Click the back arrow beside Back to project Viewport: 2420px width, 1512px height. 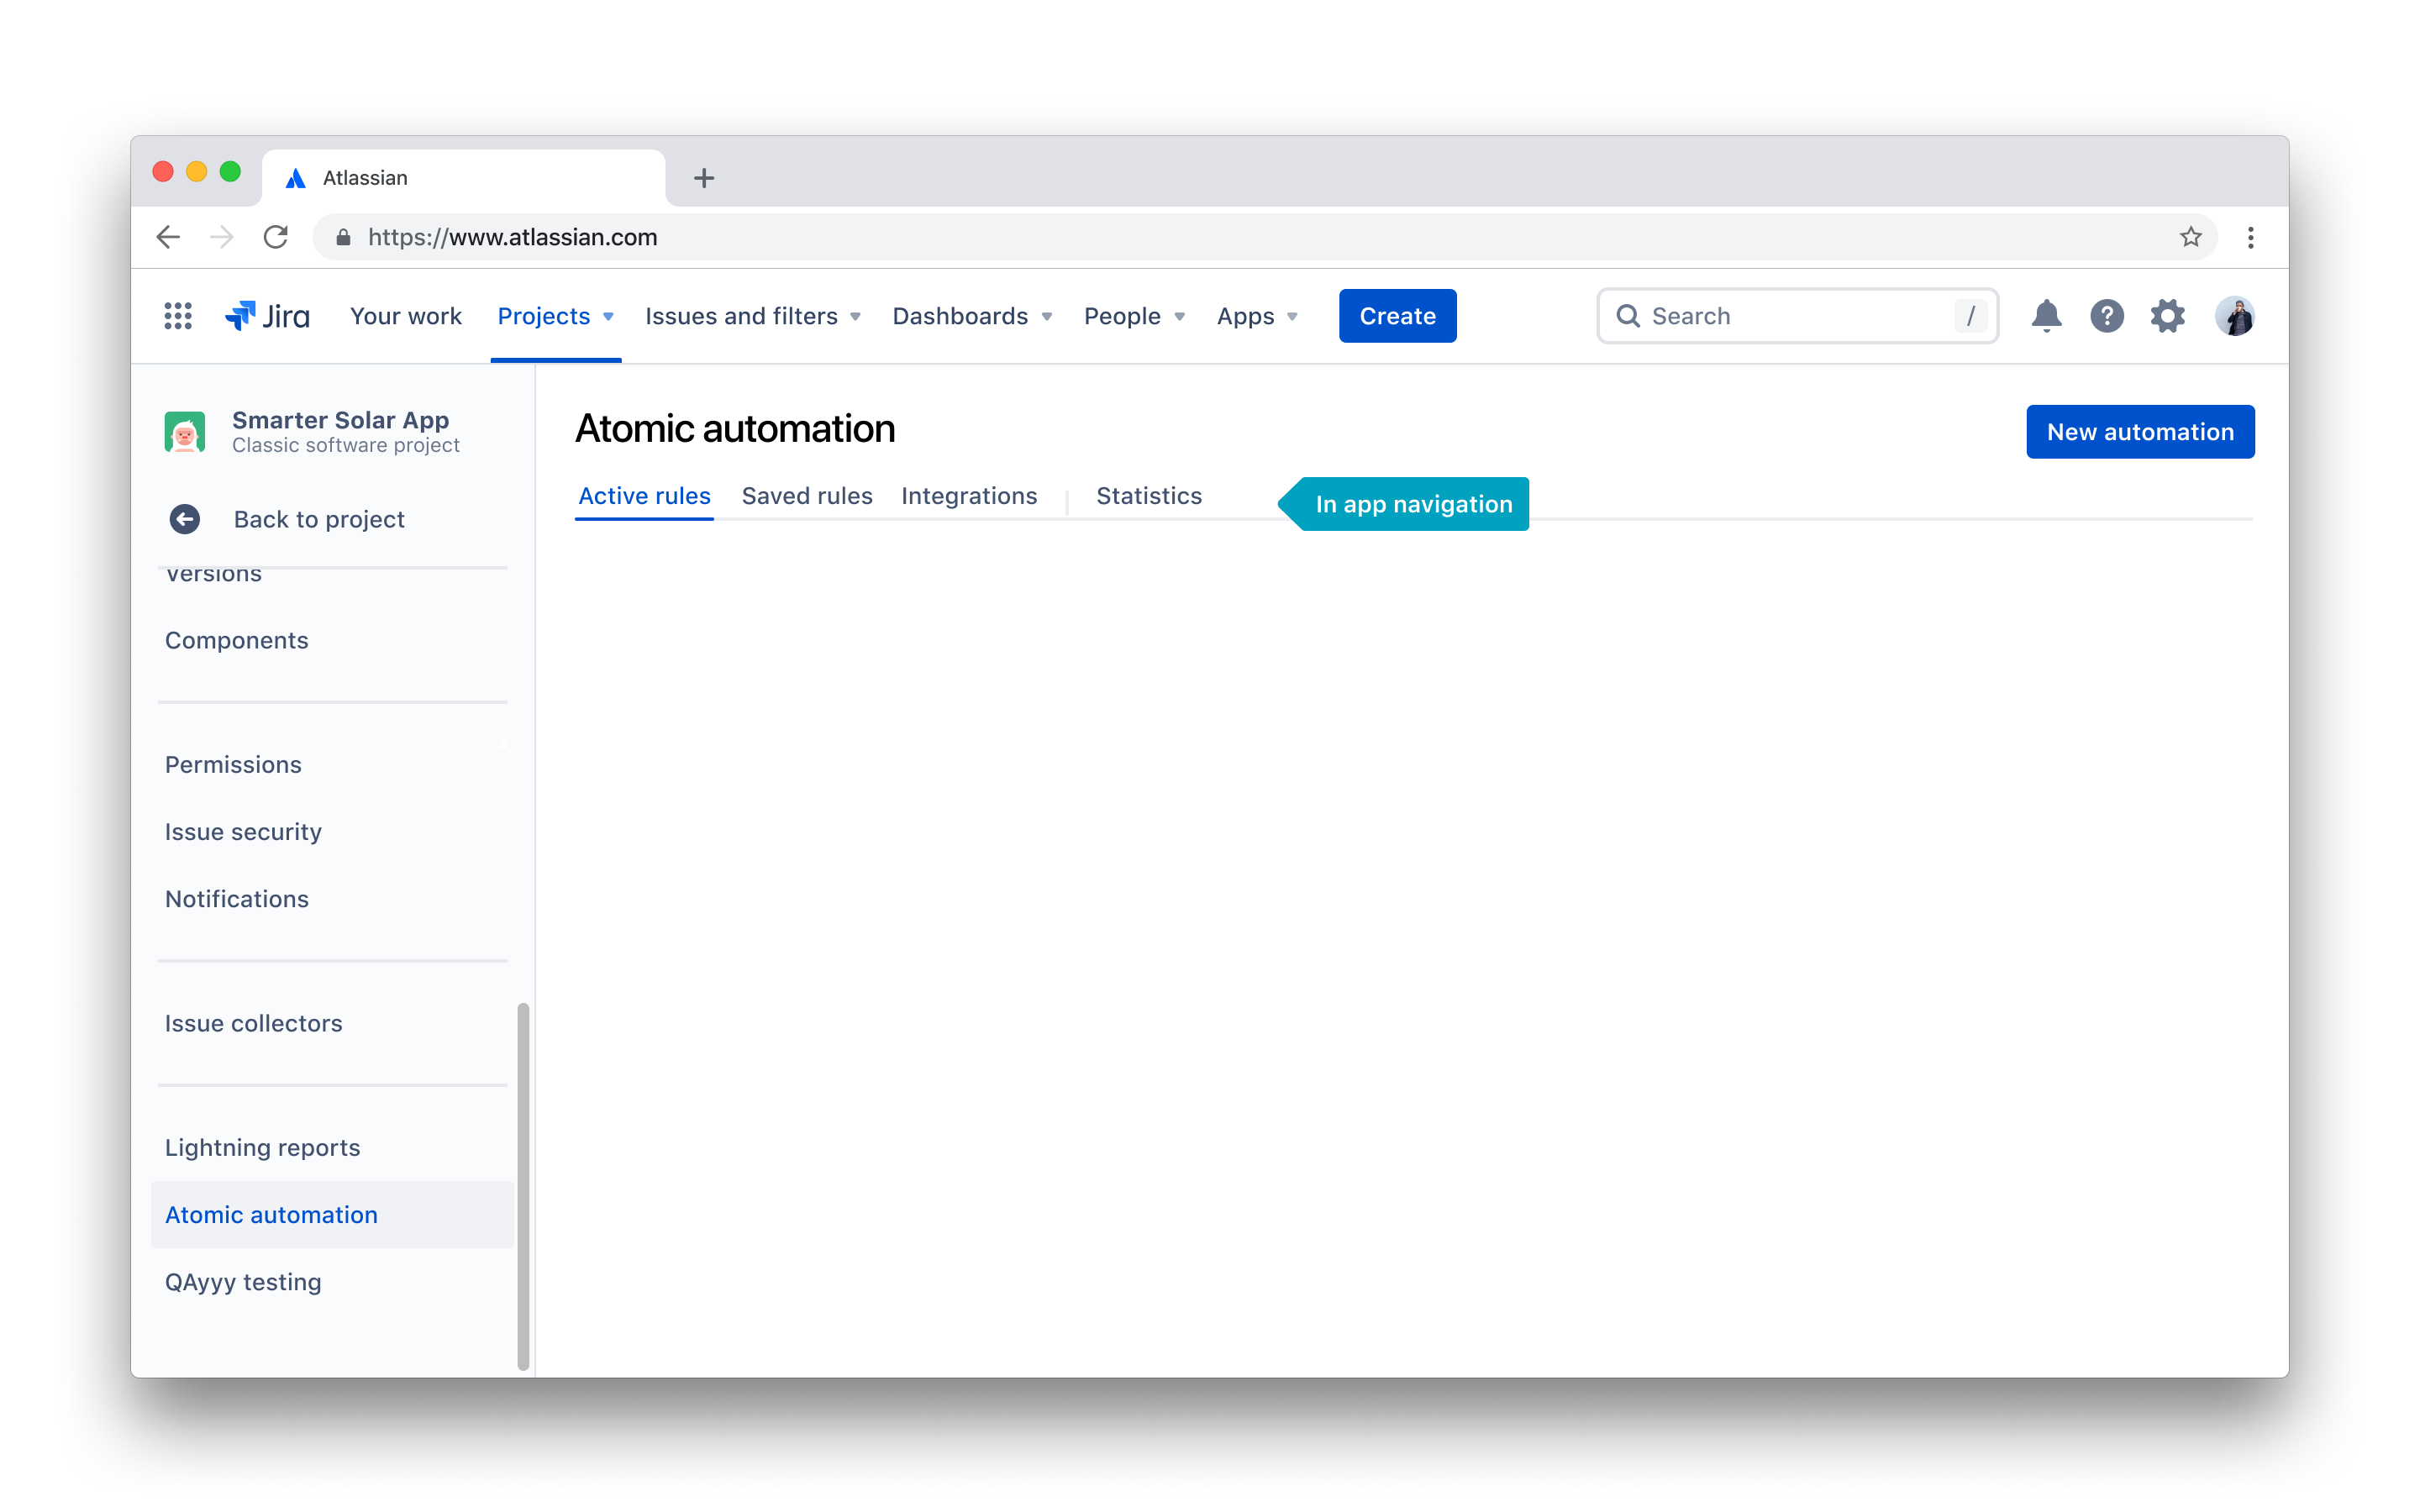(184, 519)
